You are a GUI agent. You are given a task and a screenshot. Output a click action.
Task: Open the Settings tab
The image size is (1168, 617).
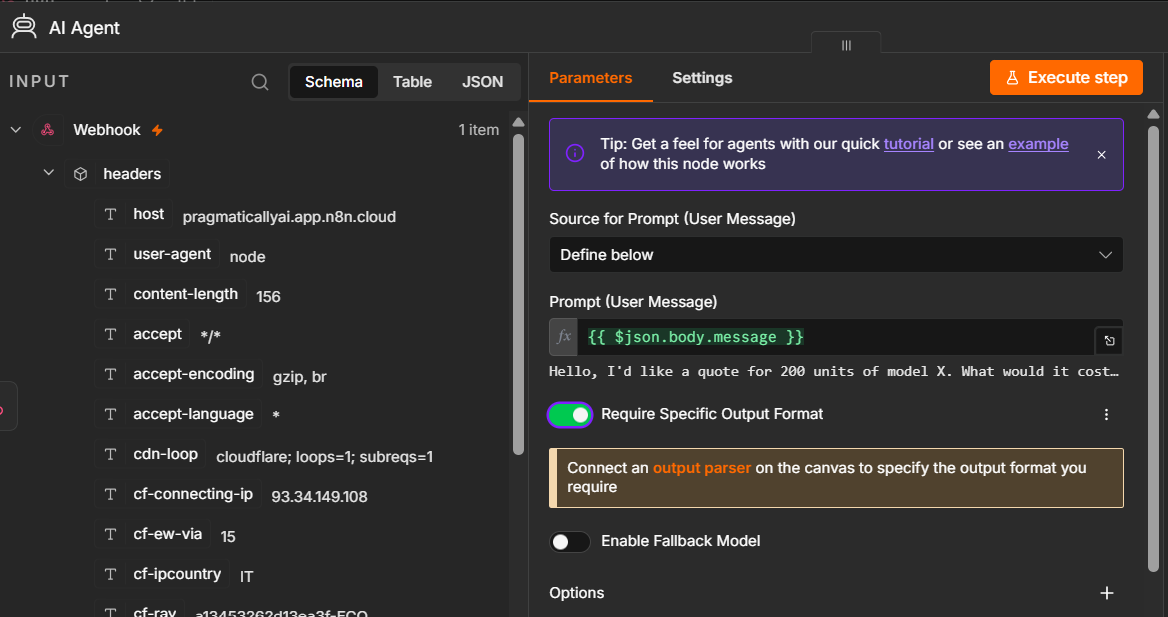(702, 77)
